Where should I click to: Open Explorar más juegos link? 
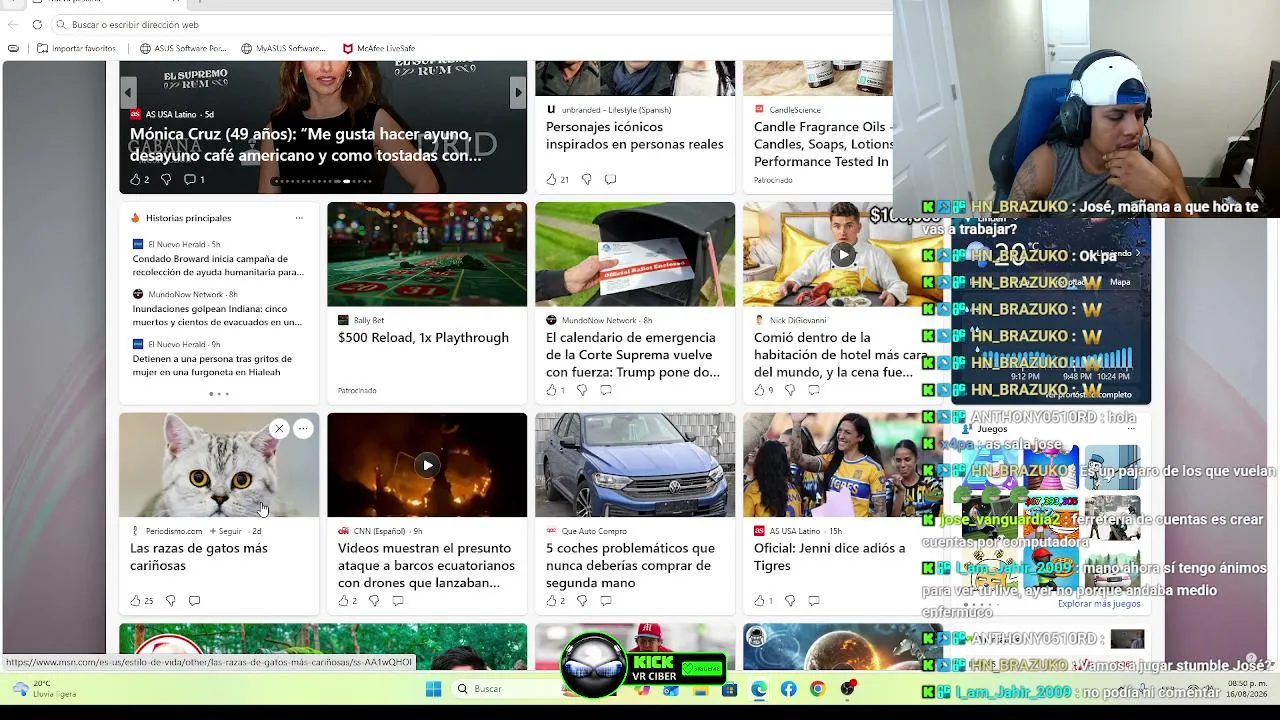click(1099, 604)
